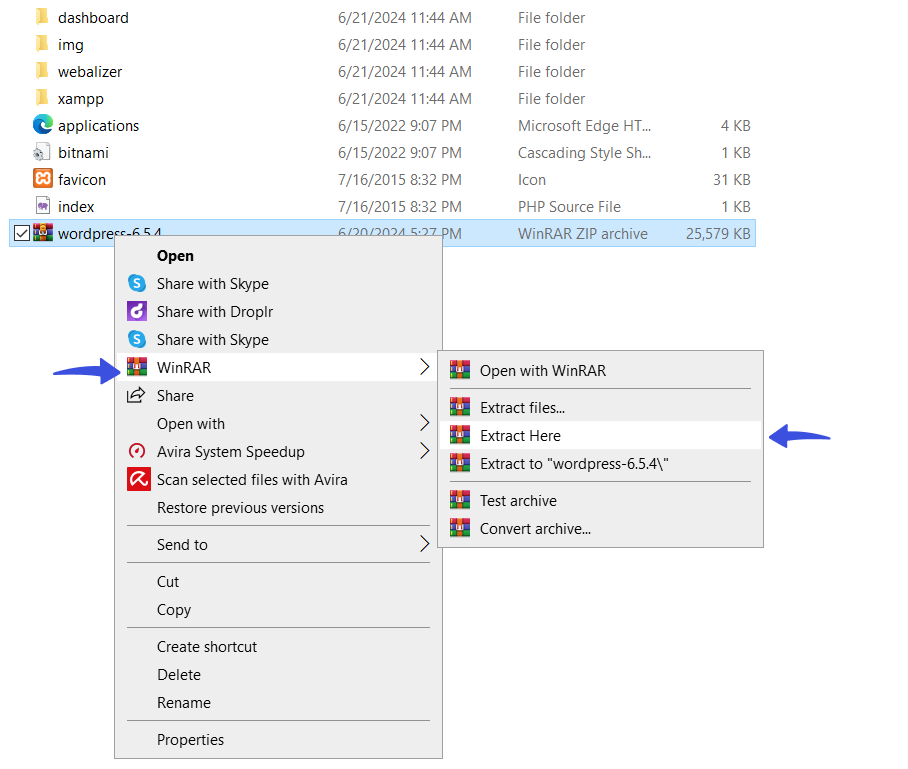The image size is (908, 769).
Task: Click the img folder icon
Action: pyautogui.click(x=42, y=44)
